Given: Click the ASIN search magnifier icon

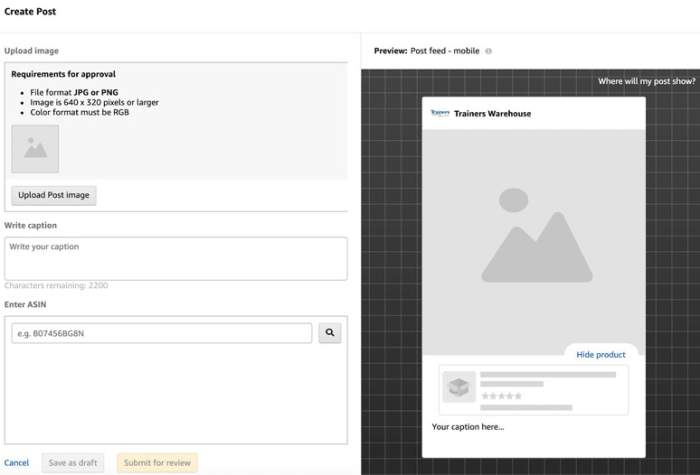Looking at the screenshot, I should pyautogui.click(x=330, y=333).
